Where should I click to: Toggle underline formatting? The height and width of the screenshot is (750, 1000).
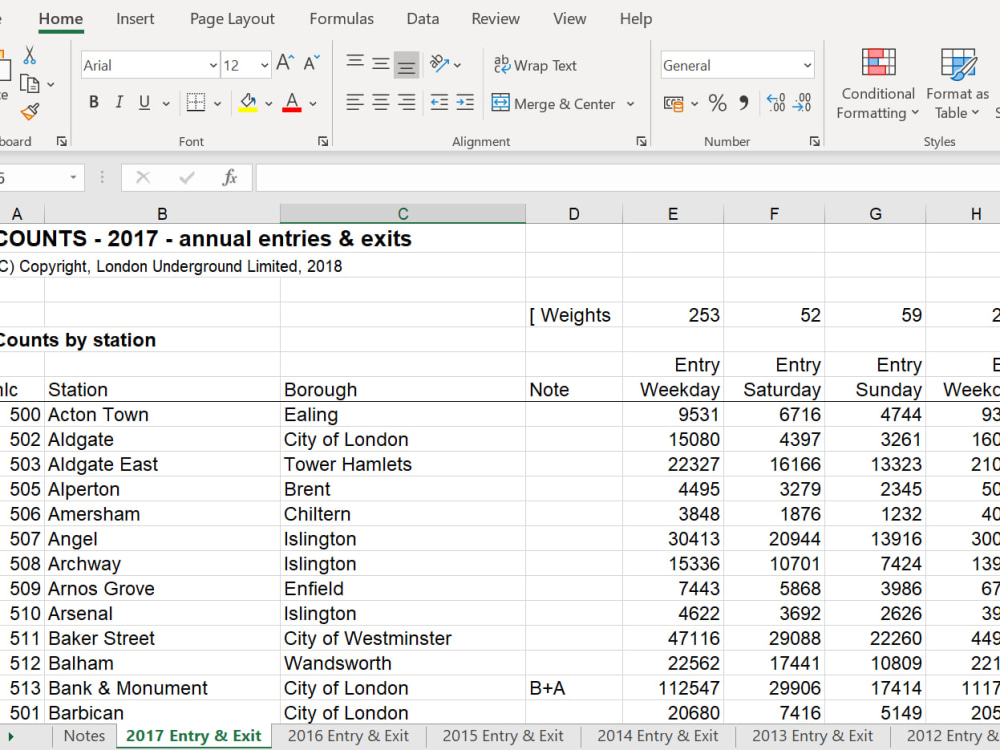point(144,102)
